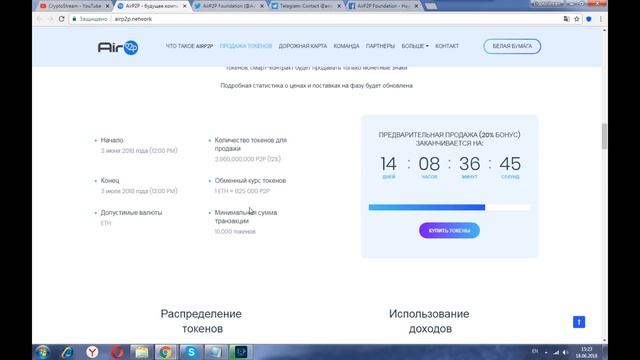Viewport: 640px width, 360px height.
Task: Open Skype from the taskbar
Action: [x=191, y=352]
